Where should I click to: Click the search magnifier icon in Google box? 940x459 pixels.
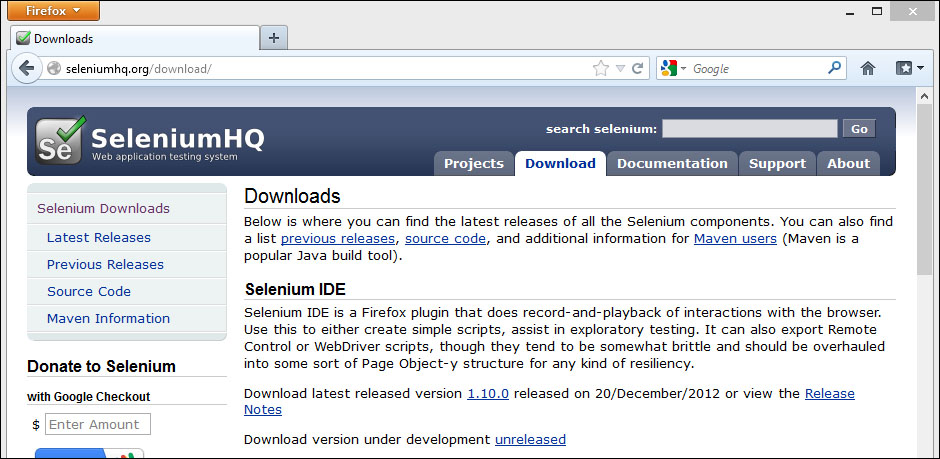coord(835,68)
